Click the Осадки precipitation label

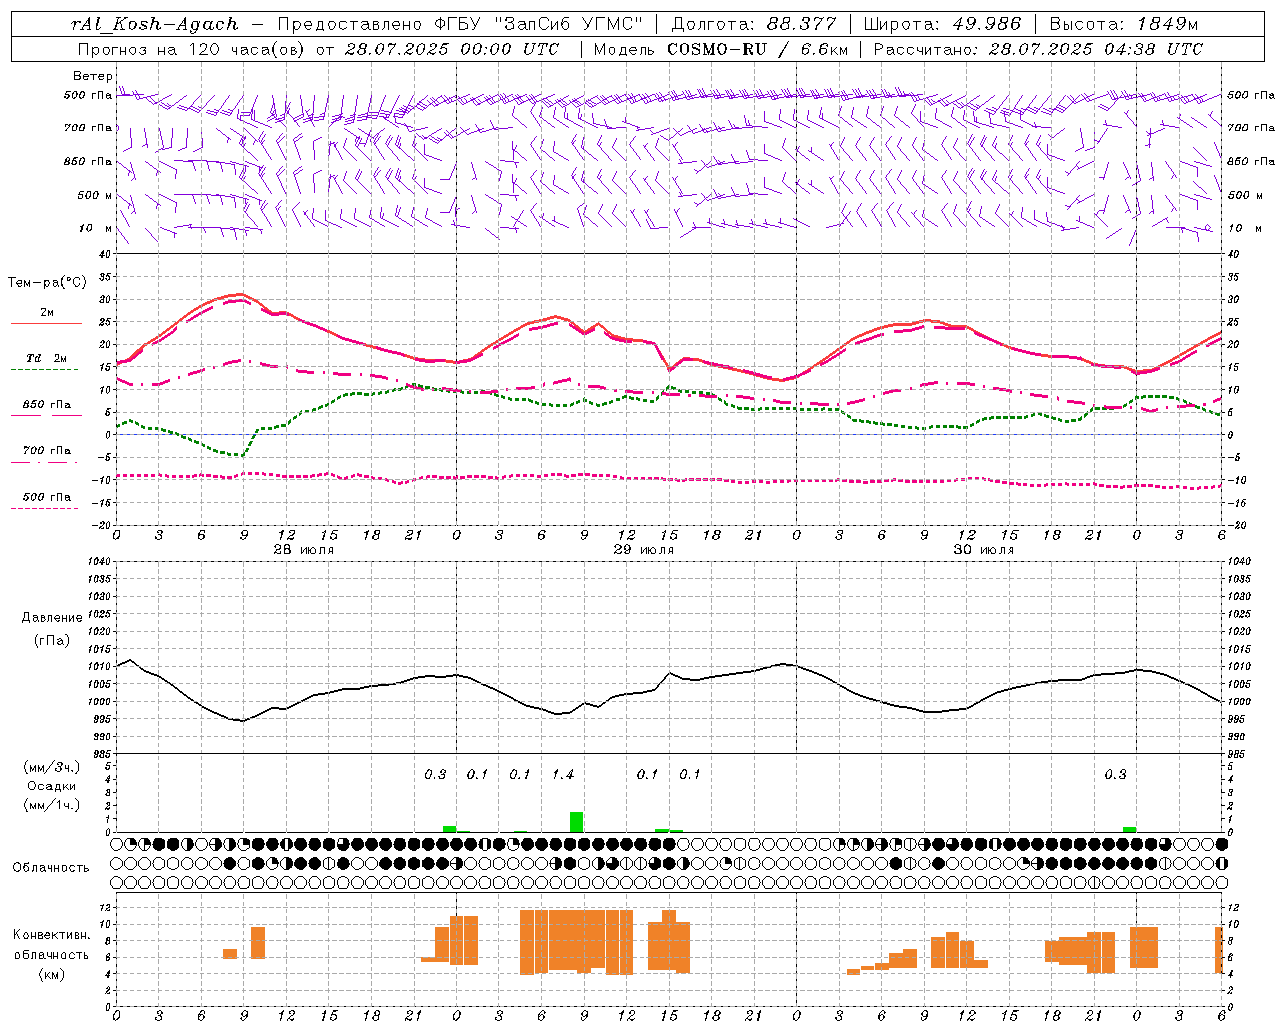(52, 786)
